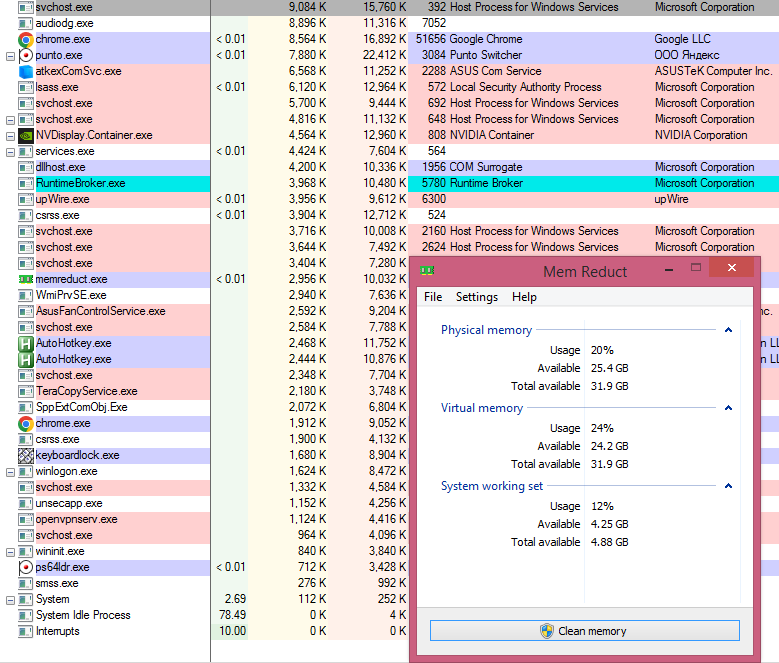The height and width of the screenshot is (663, 779).
Task: Click the first AutoHotkey.exe green H icon
Action: (x=26, y=343)
